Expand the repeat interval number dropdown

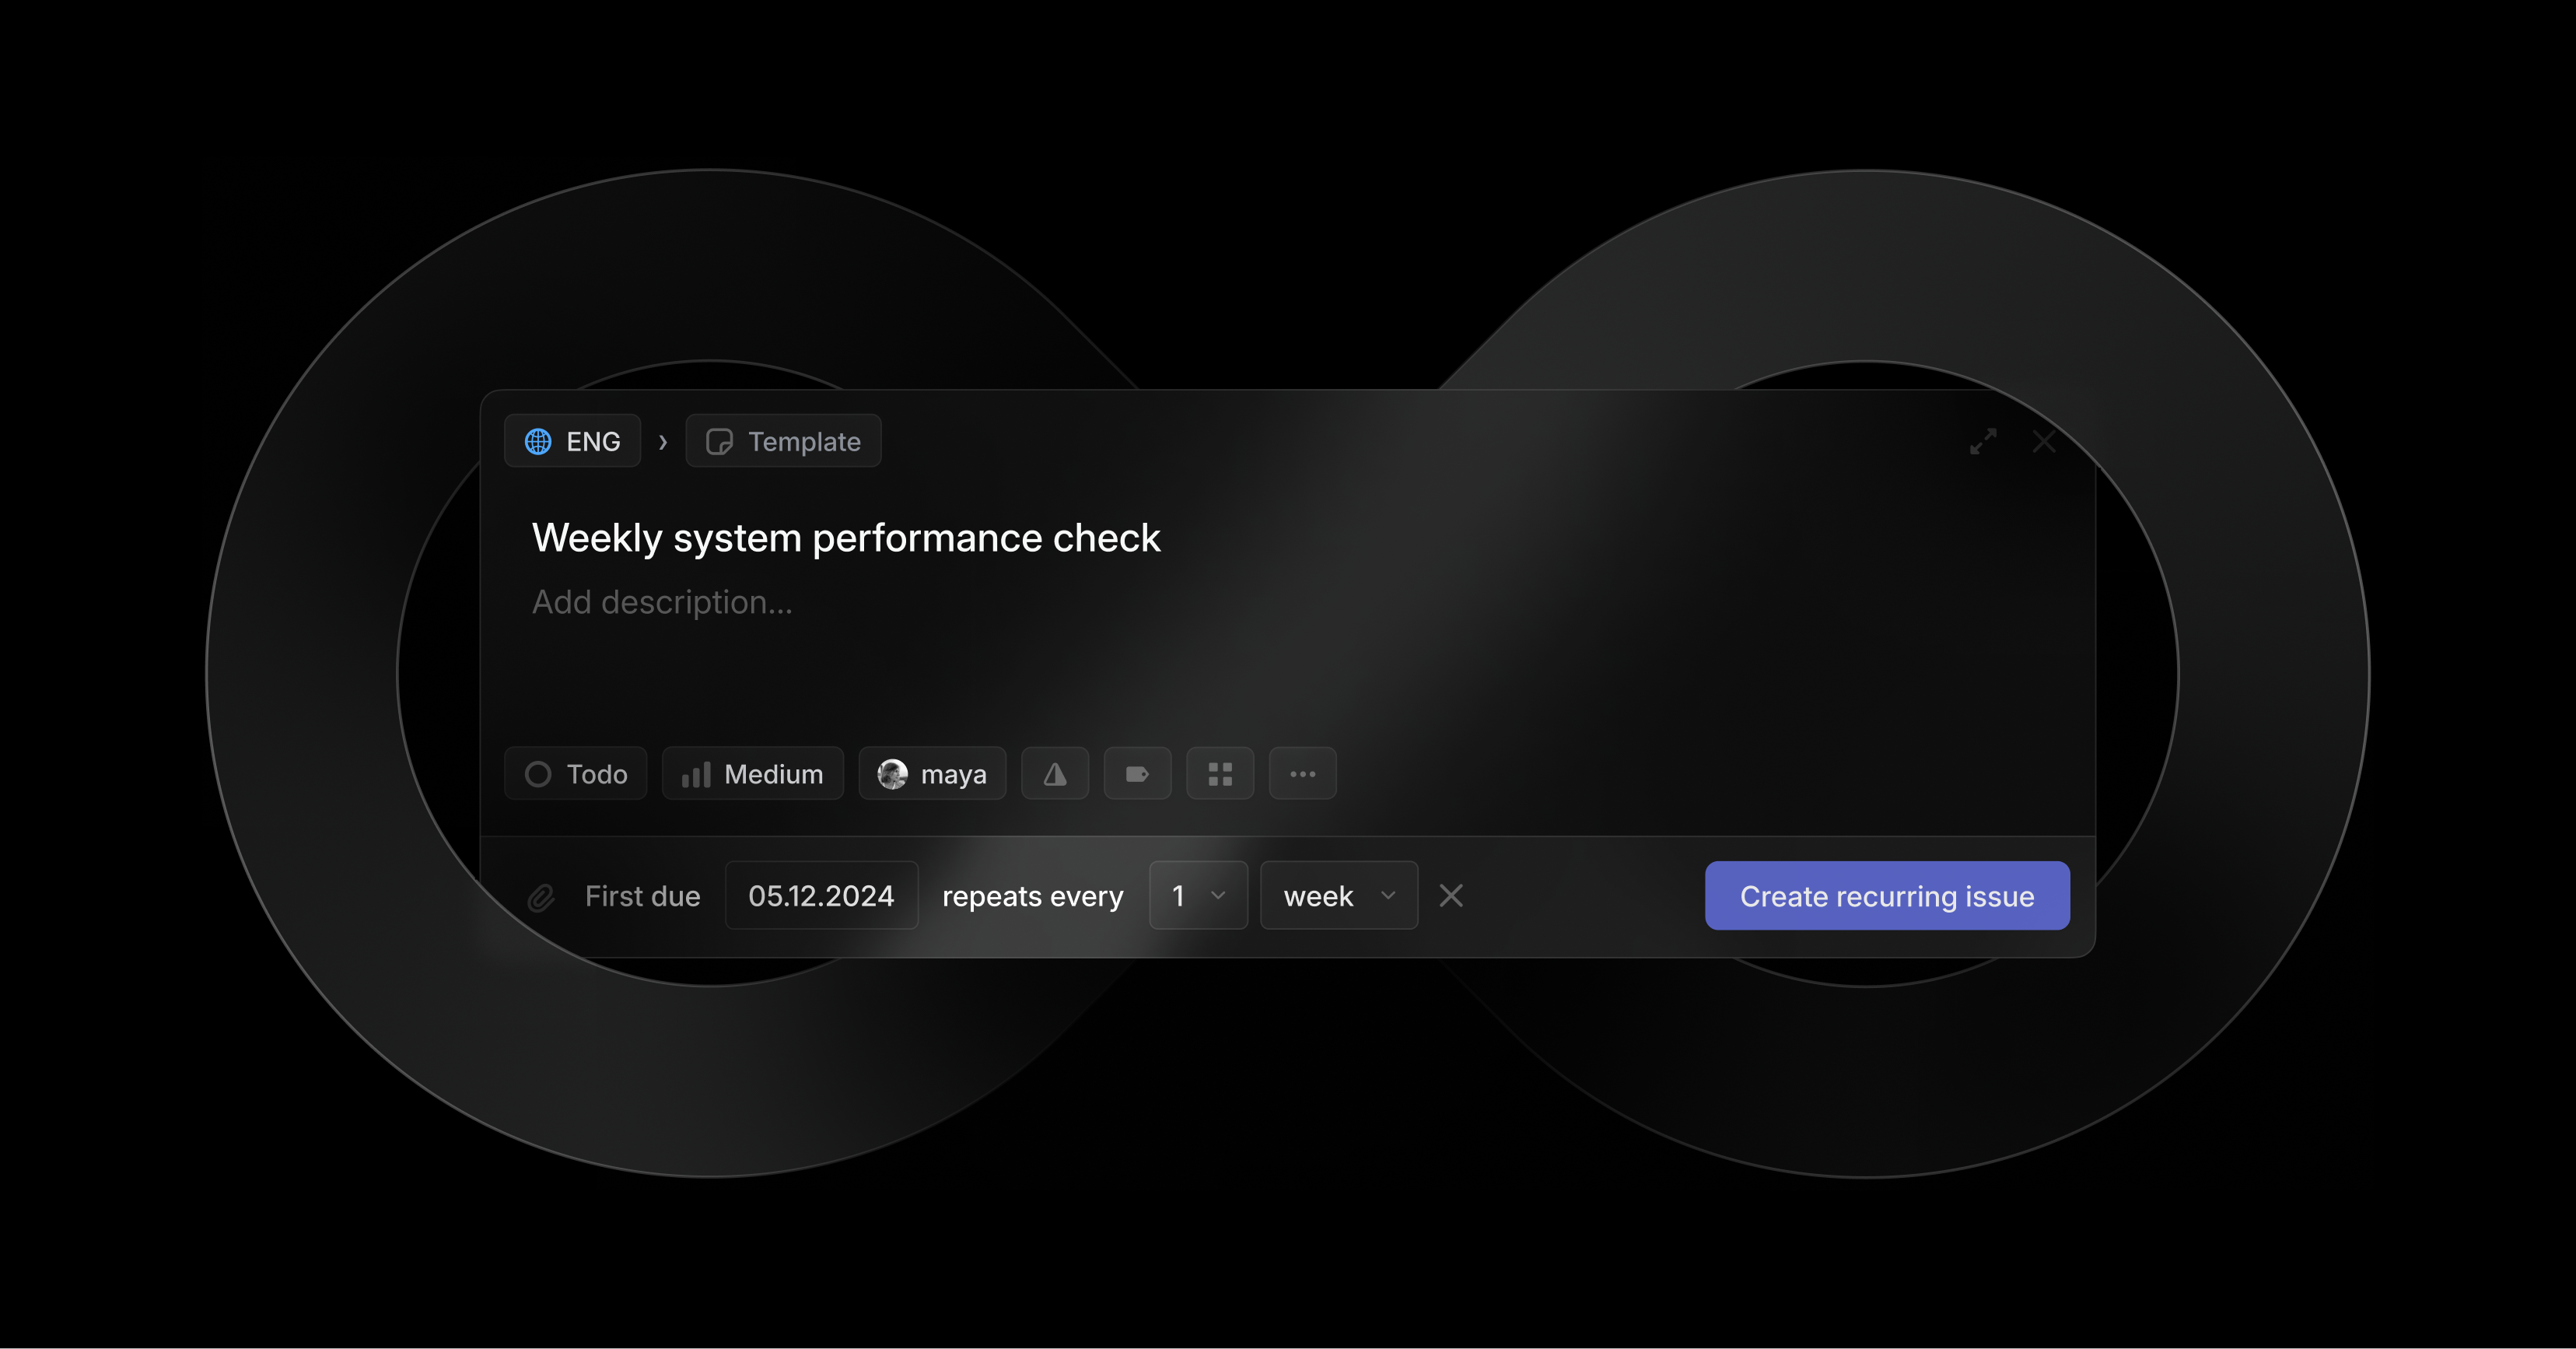[1192, 894]
